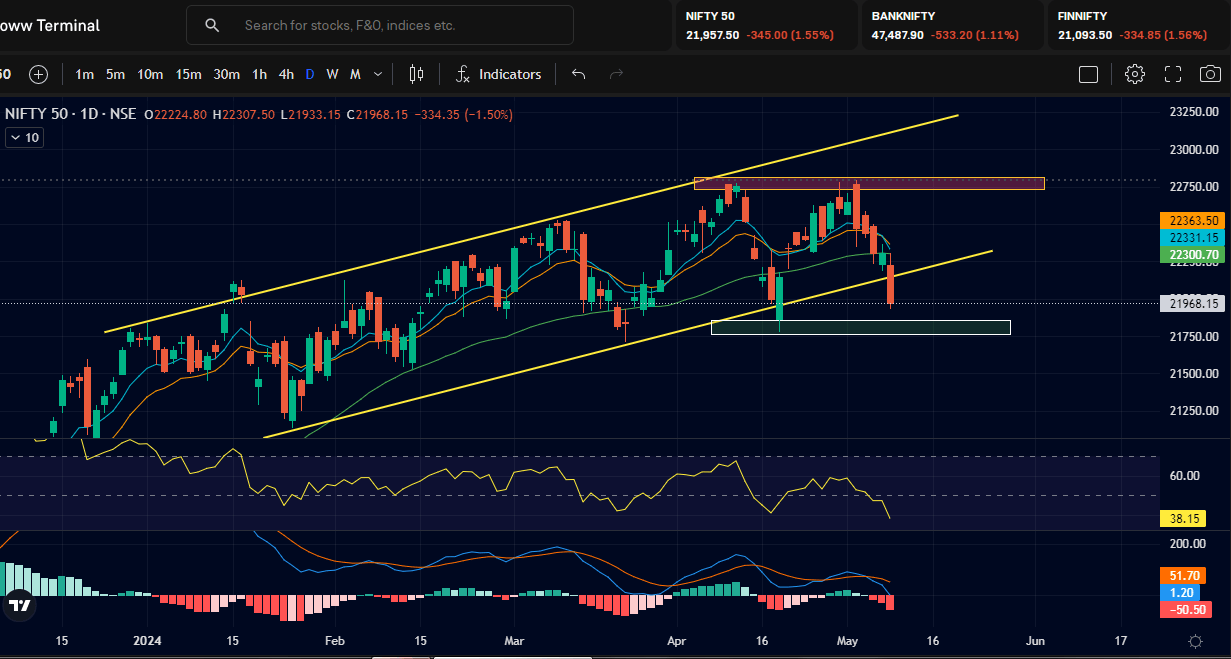Image resolution: width=1231 pixels, height=659 pixels.
Task: Open chart settings gear
Action: tap(1134, 74)
